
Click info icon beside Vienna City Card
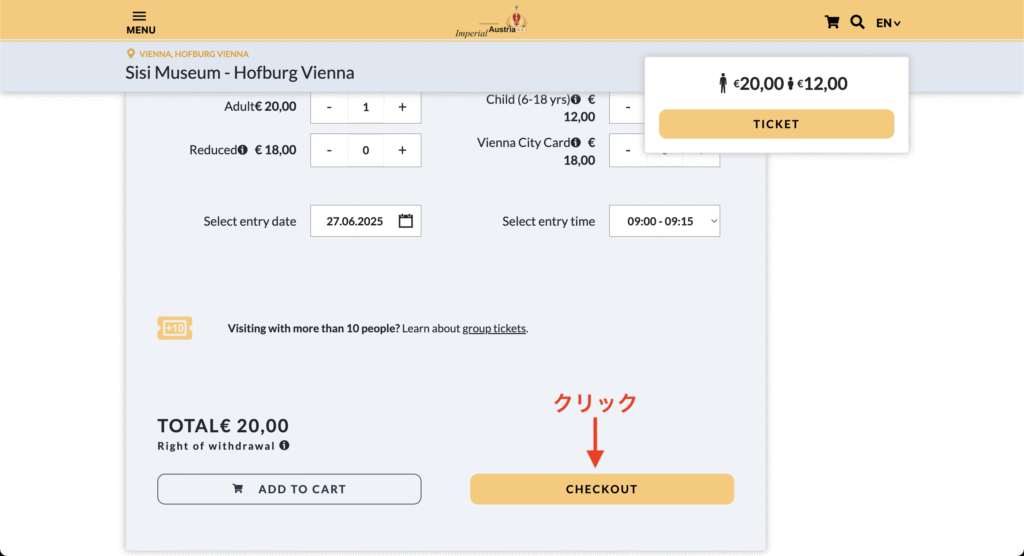coord(576,143)
